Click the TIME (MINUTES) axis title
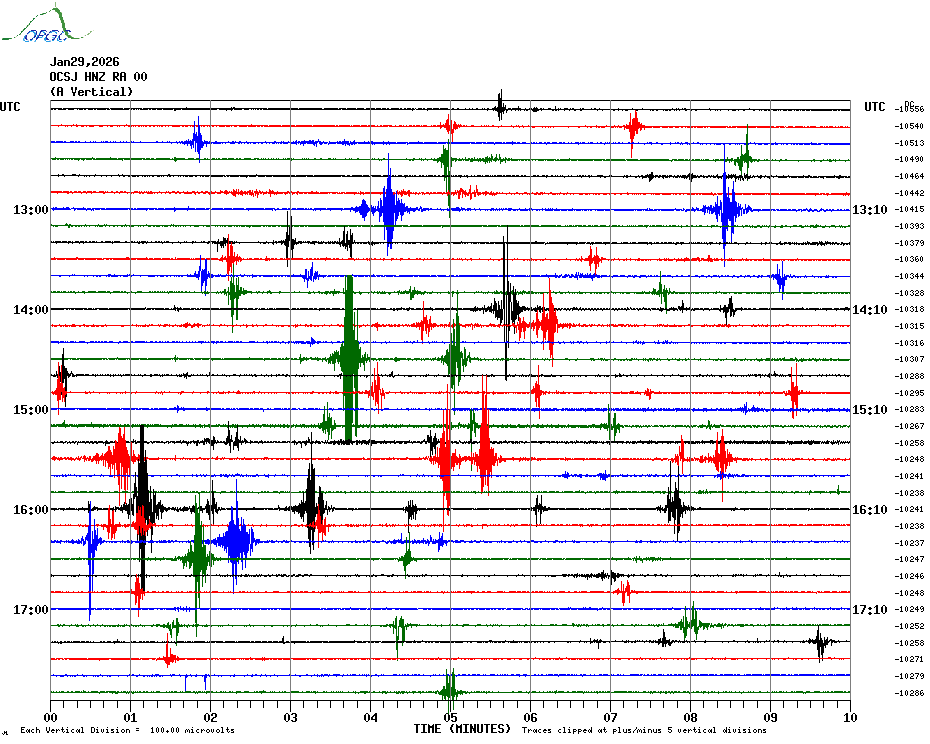 pos(462,729)
